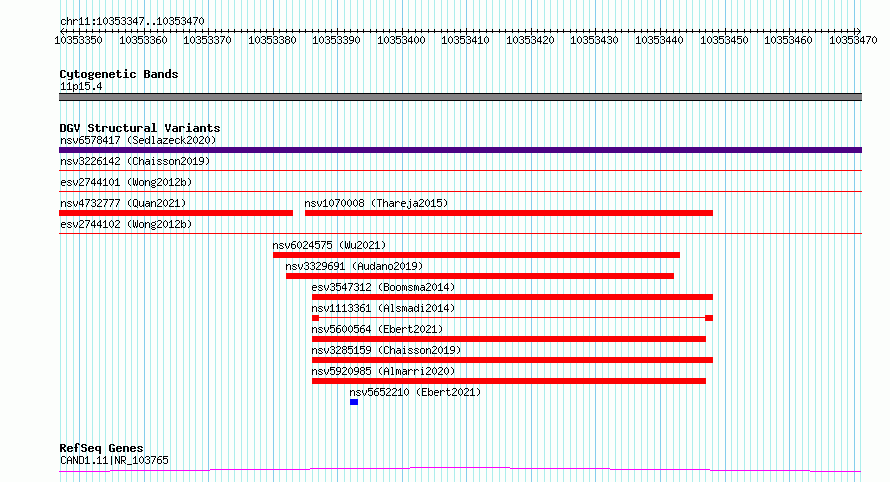Click ruler position 10353350
This screenshot has width=890, height=482.
click(x=78, y=40)
